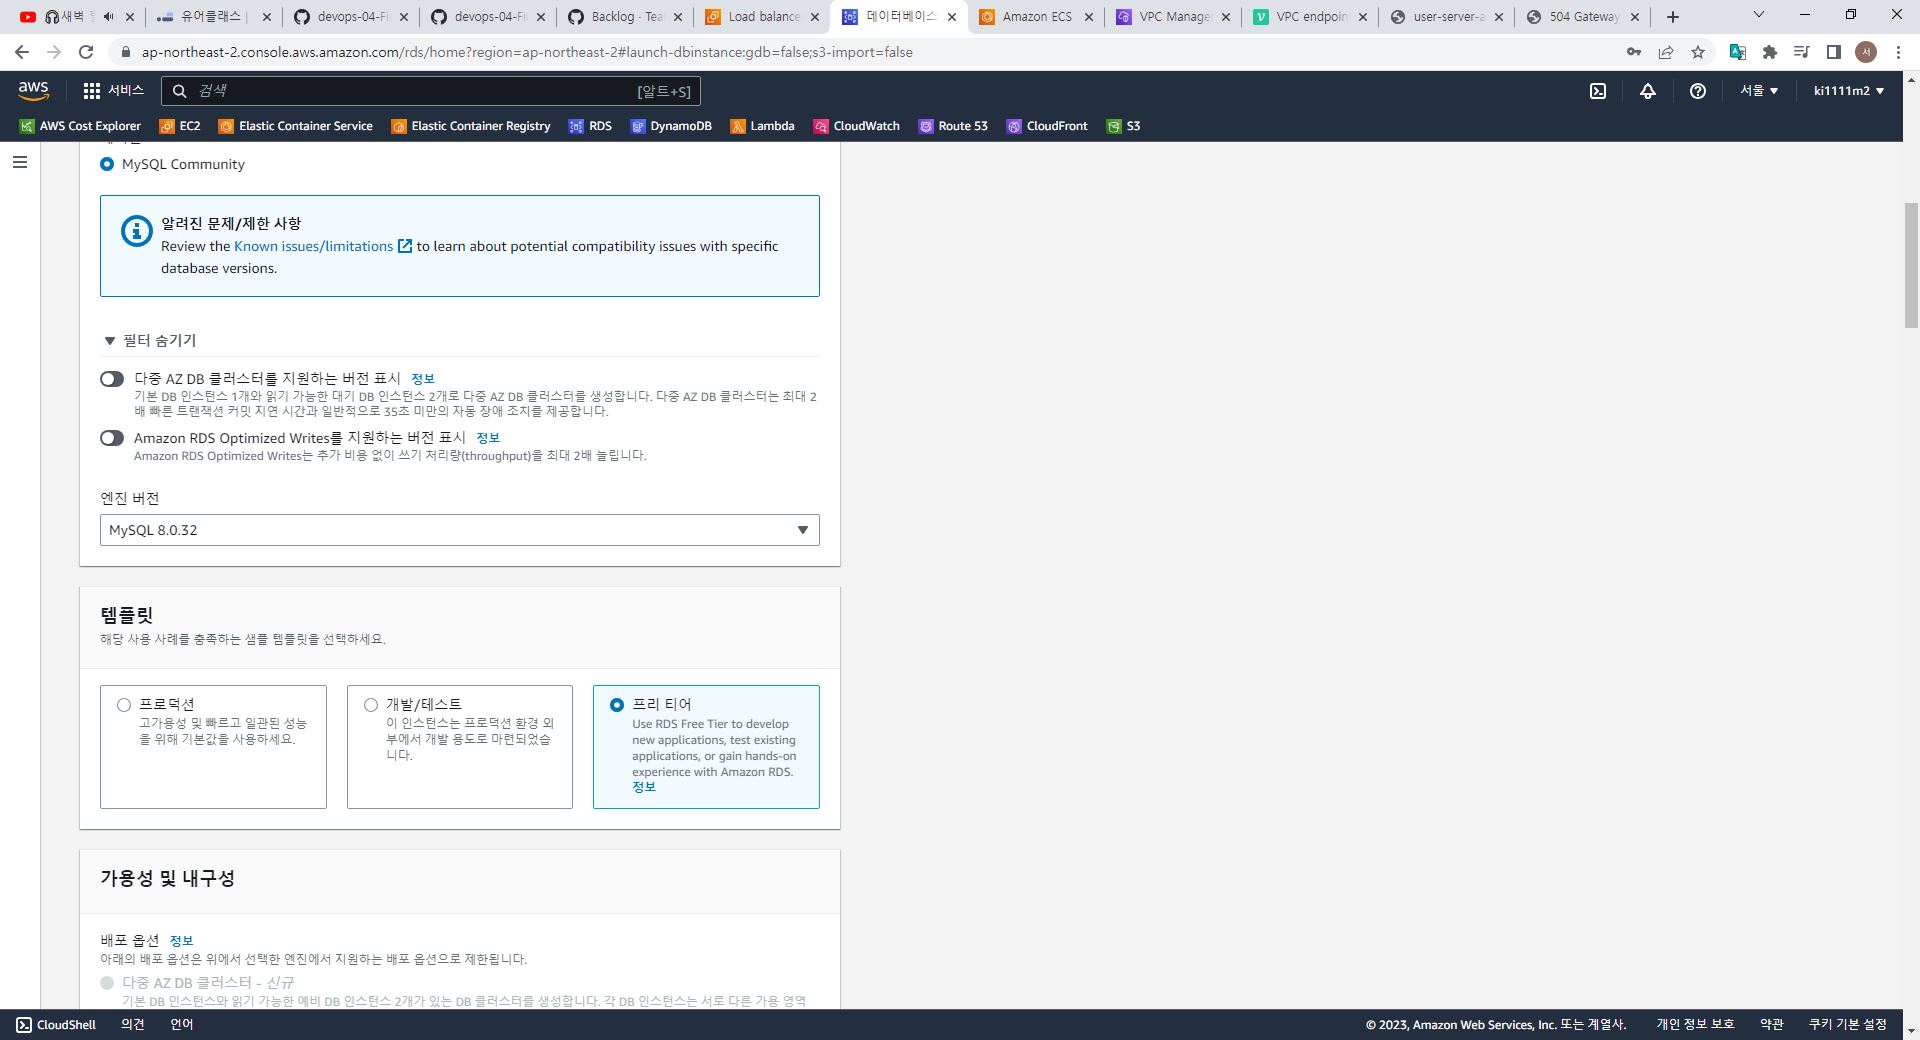Switch to the Backlog browser tab
The width and height of the screenshot is (1920, 1040).
pos(626,17)
